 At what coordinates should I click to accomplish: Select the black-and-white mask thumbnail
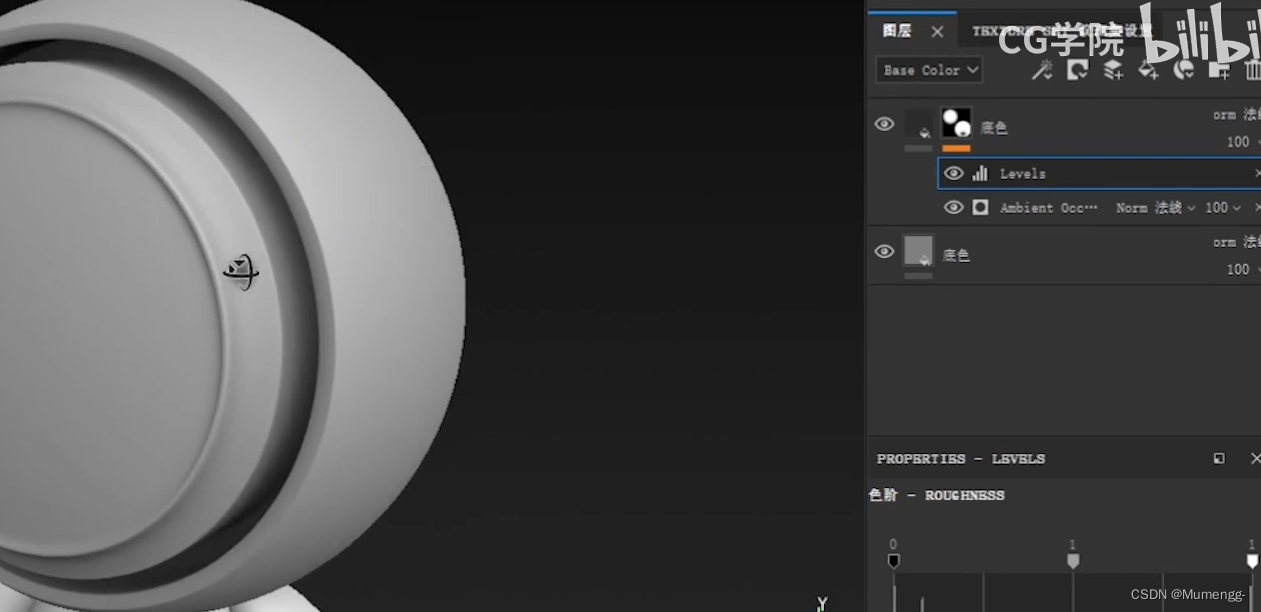point(956,123)
